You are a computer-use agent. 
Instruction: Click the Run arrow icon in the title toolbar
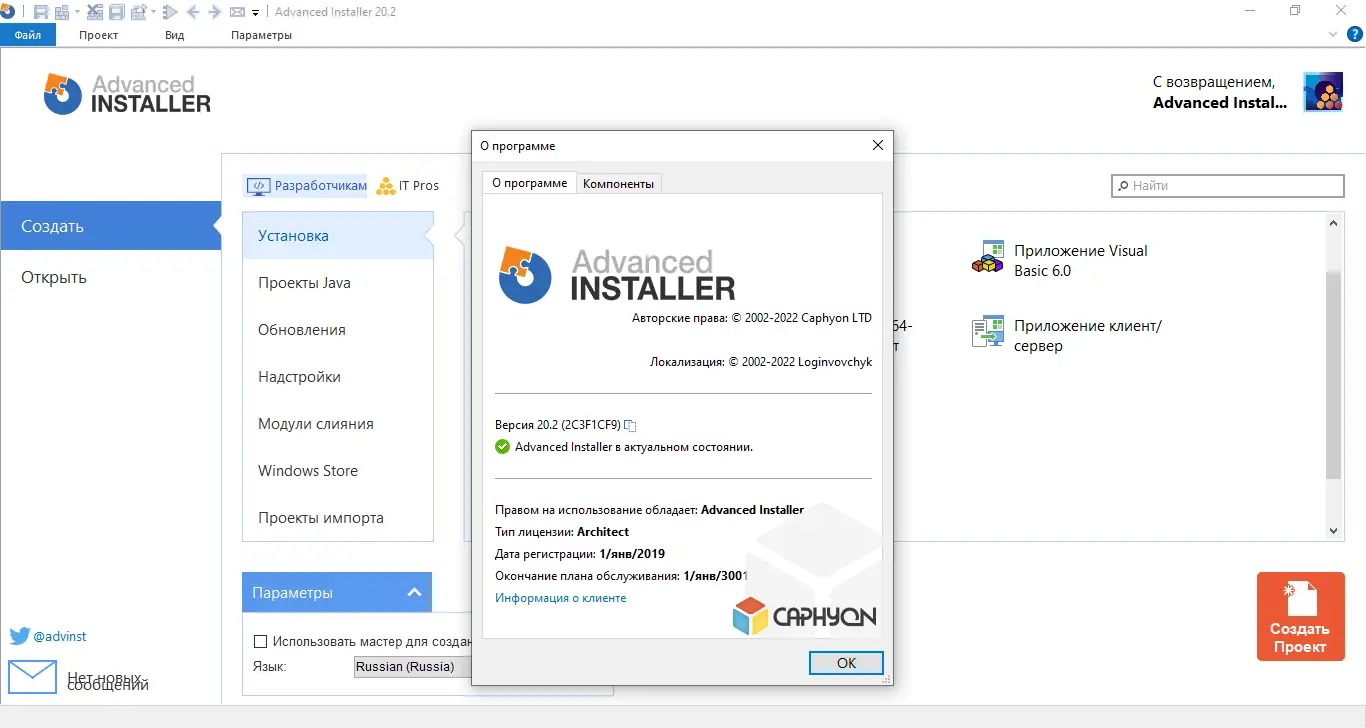(170, 12)
